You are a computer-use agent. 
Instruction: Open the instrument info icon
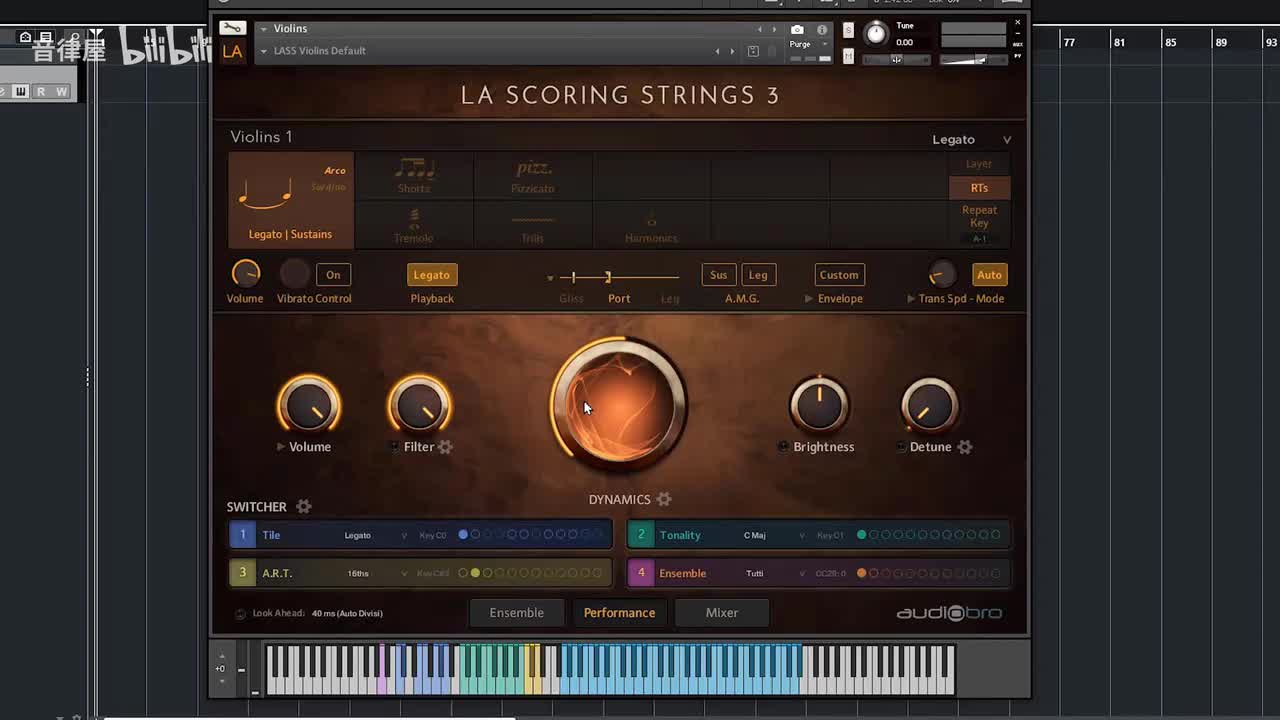click(822, 30)
